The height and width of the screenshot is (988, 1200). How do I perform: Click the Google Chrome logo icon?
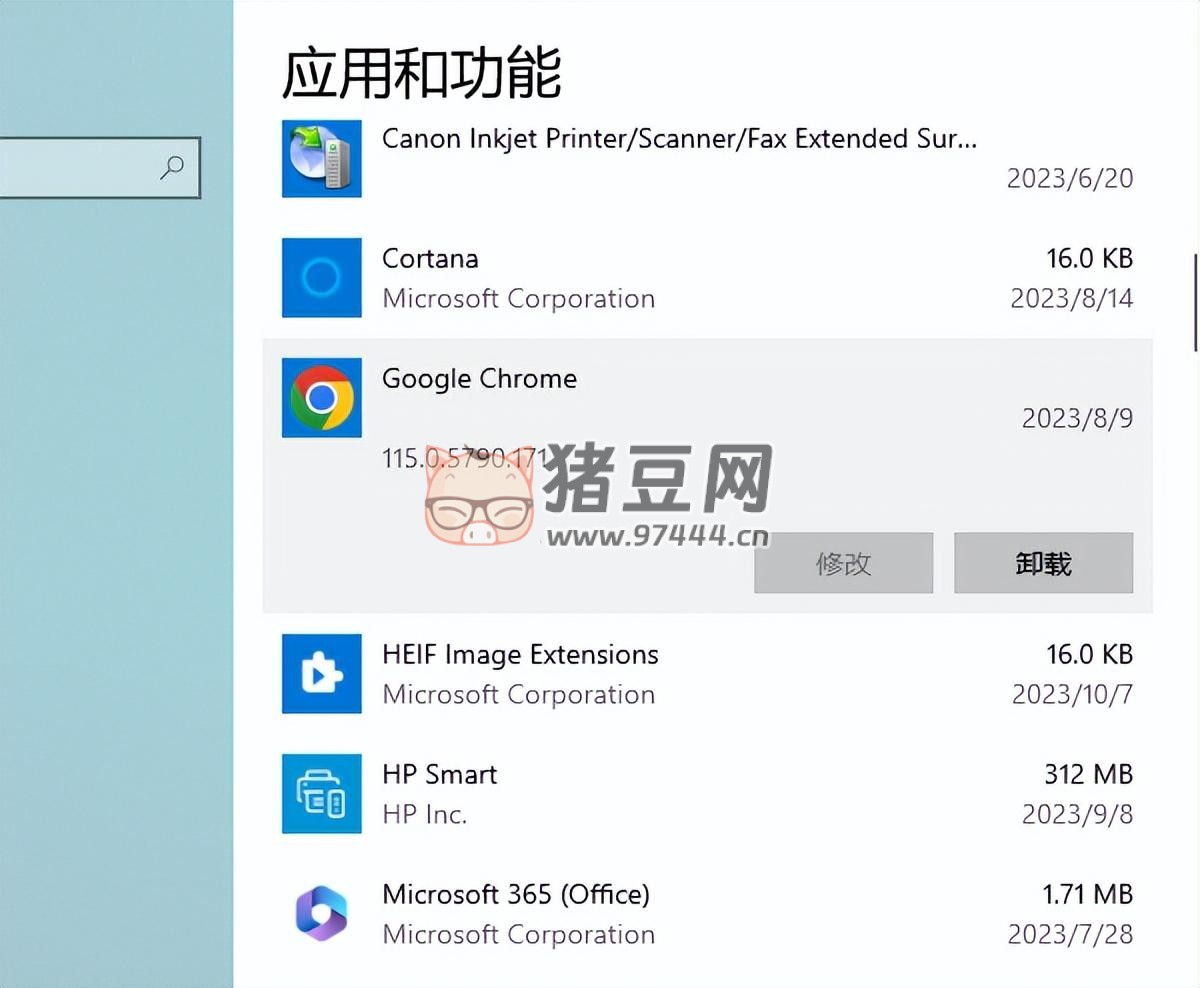tap(321, 398)
